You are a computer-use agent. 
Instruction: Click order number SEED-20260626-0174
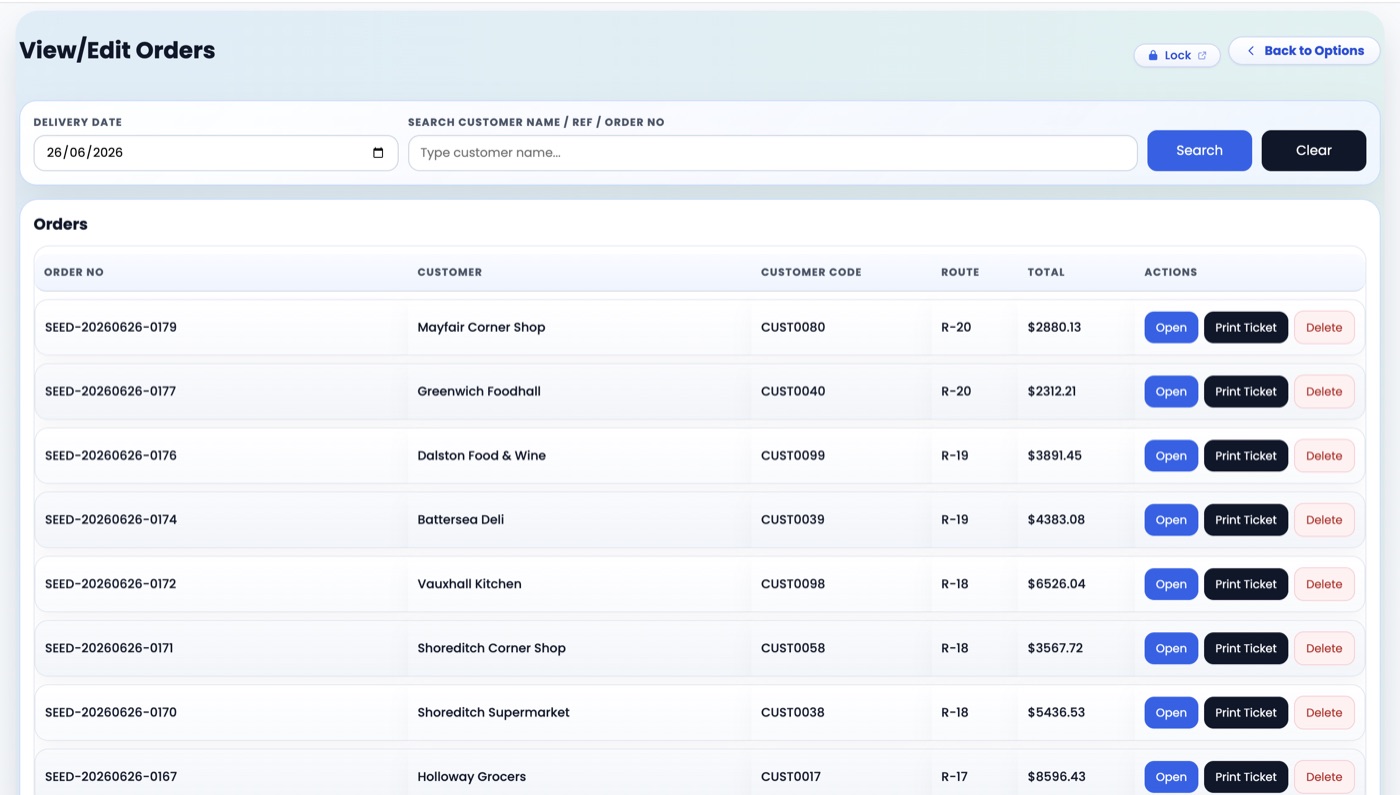pyautogui.click(x=111, y=519)
